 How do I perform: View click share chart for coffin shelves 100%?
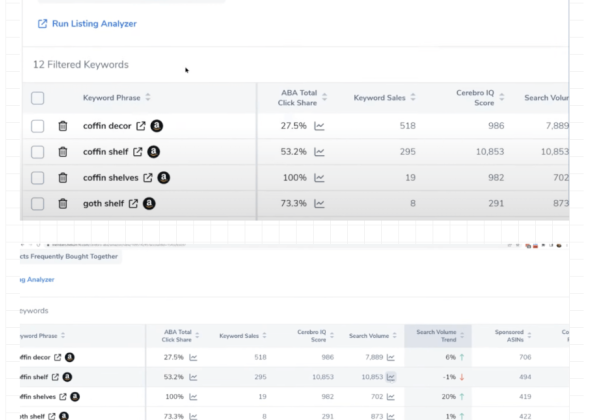[319, 178]
